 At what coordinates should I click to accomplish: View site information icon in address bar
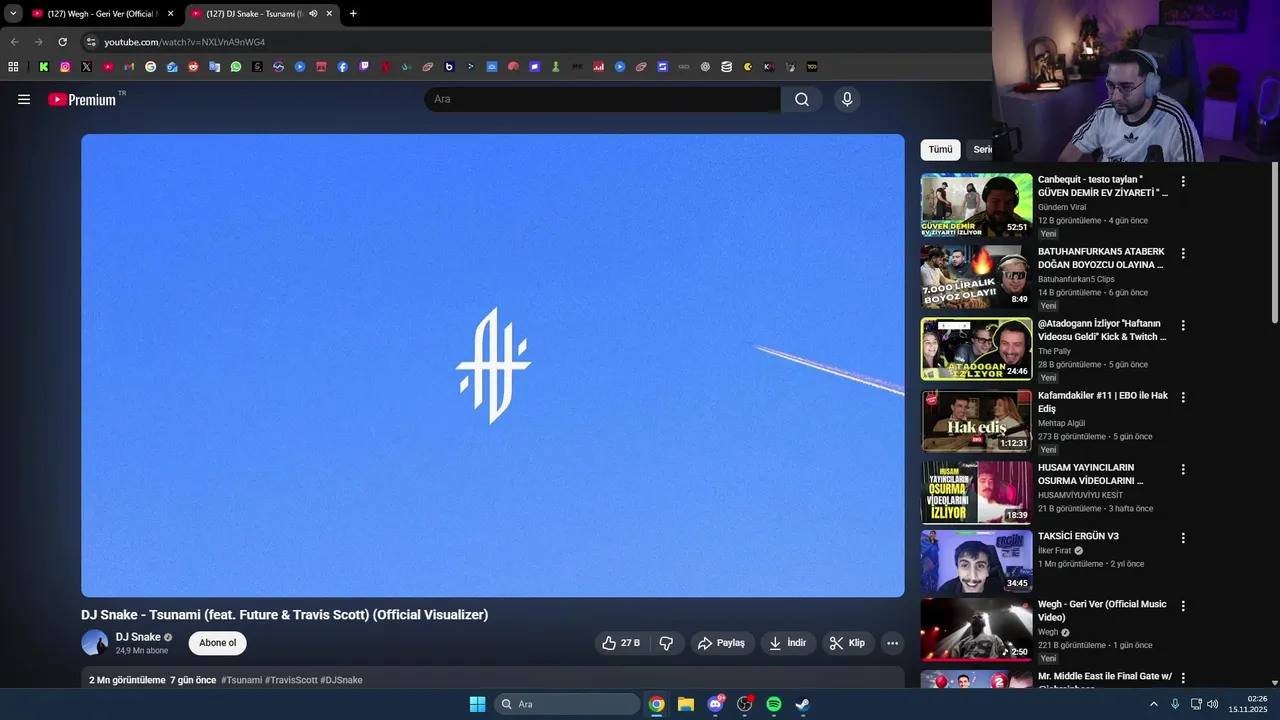click(91, 42)
